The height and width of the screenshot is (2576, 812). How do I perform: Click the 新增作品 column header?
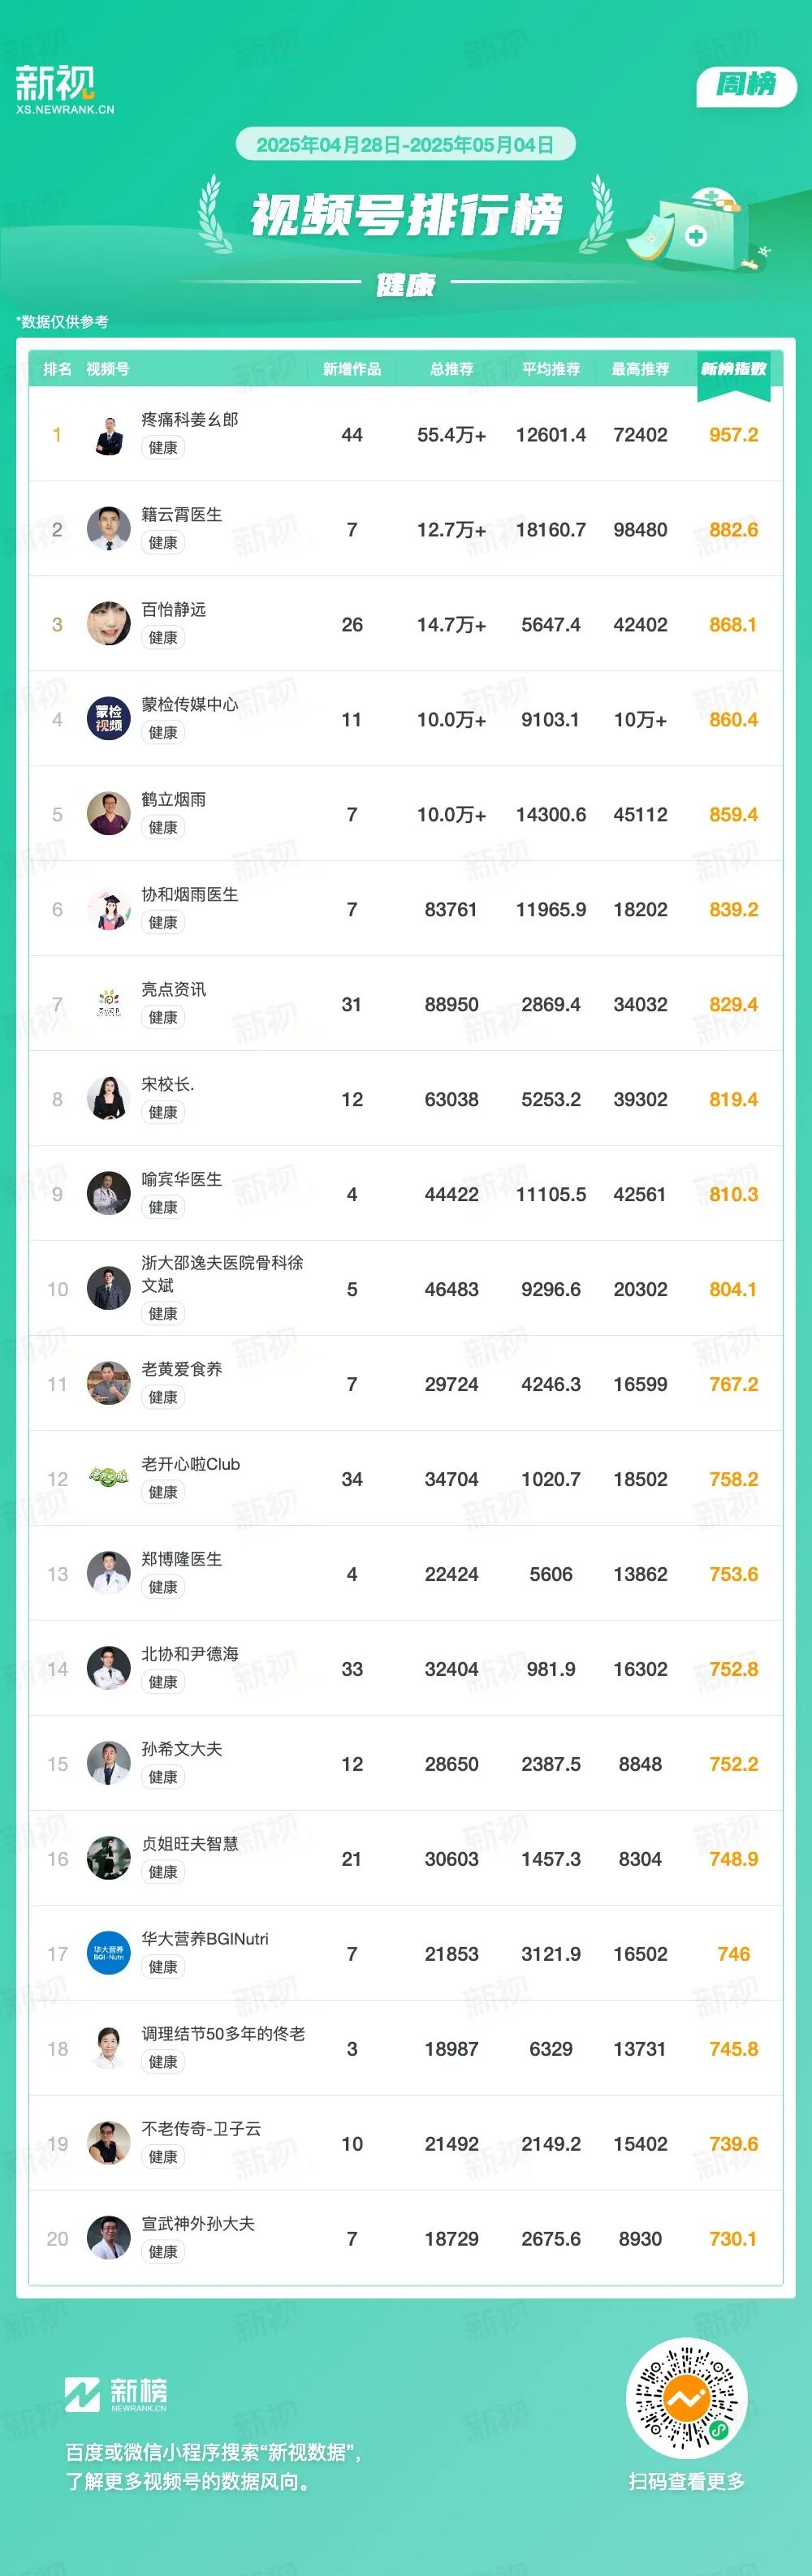click(x=351, y=369)
